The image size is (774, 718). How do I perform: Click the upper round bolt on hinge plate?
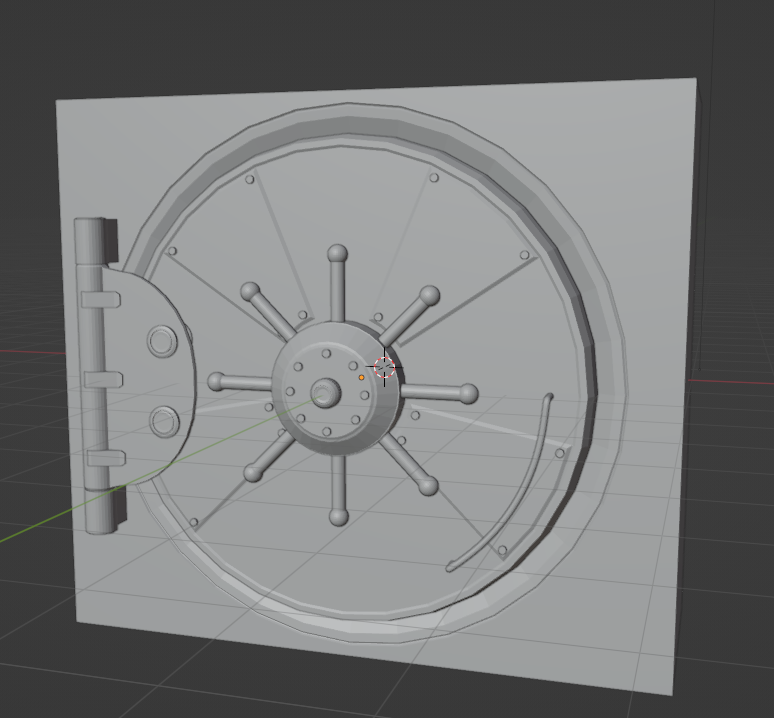162,341
